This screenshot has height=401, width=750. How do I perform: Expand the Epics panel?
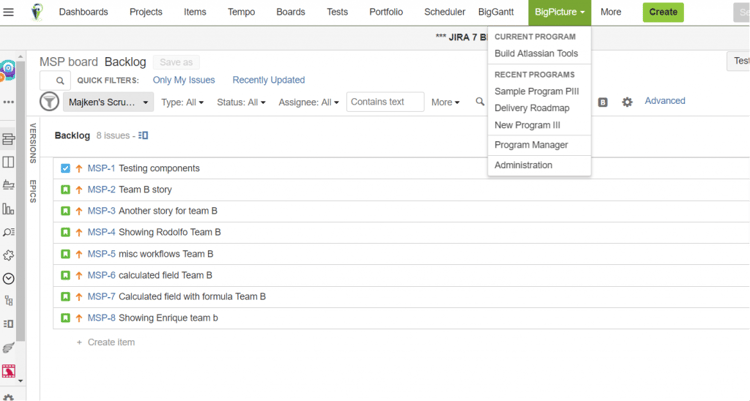coord(33,191)
